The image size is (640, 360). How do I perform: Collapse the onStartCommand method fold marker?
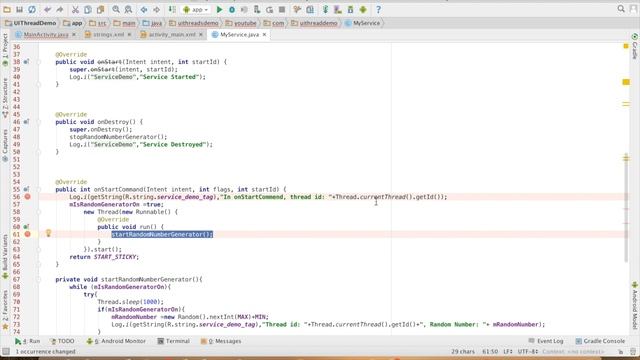point(39,189)
